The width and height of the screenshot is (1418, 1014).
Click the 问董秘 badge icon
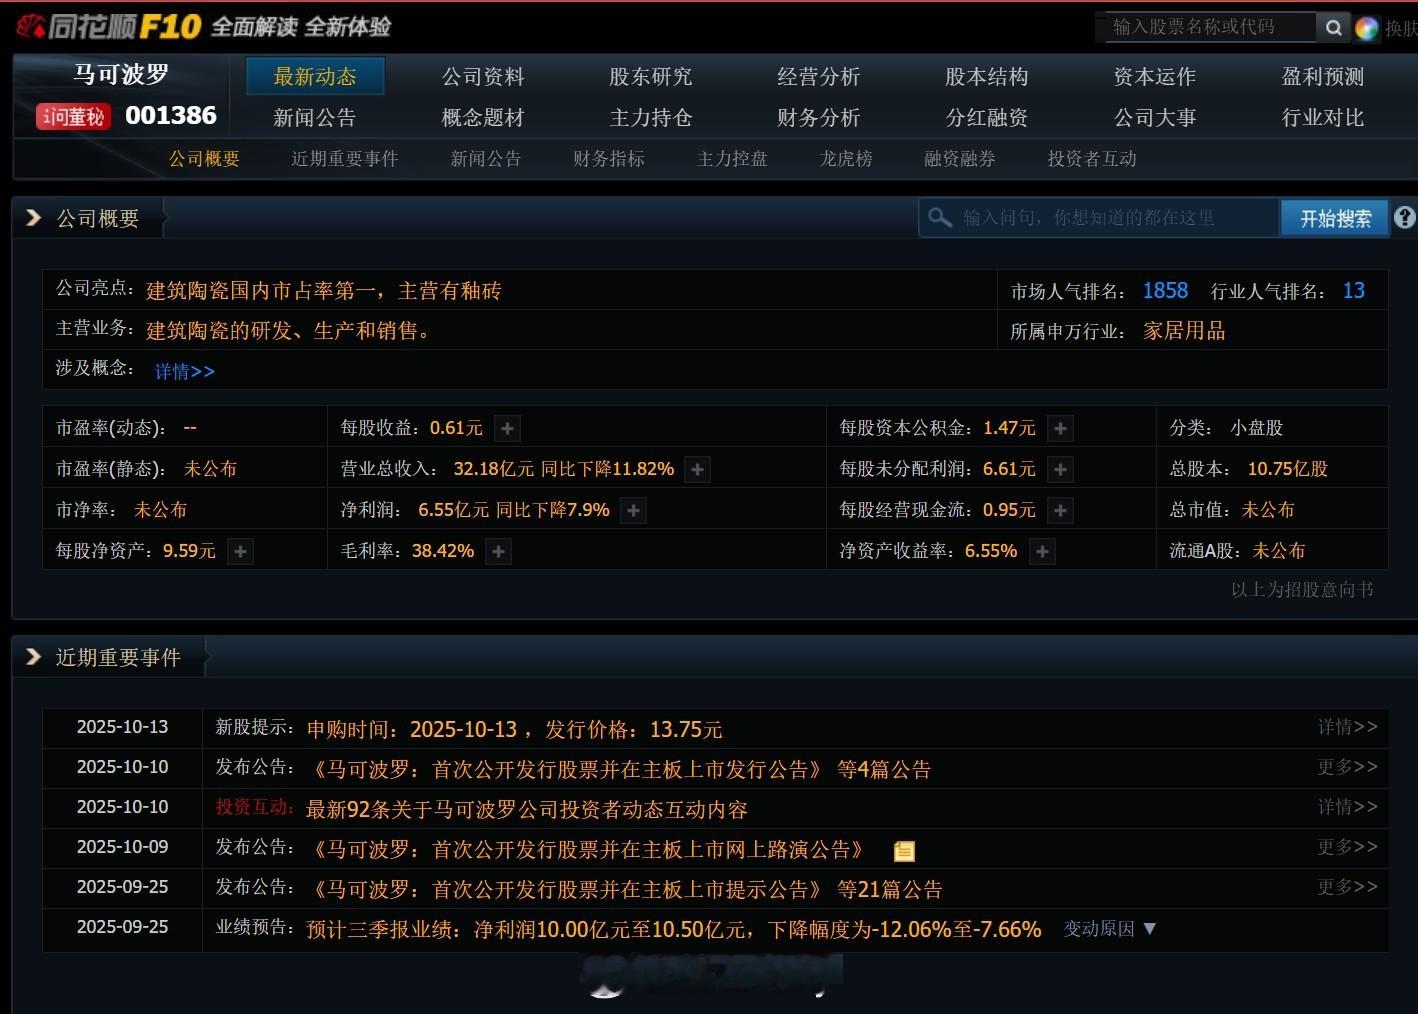click(x=73, y=117)
